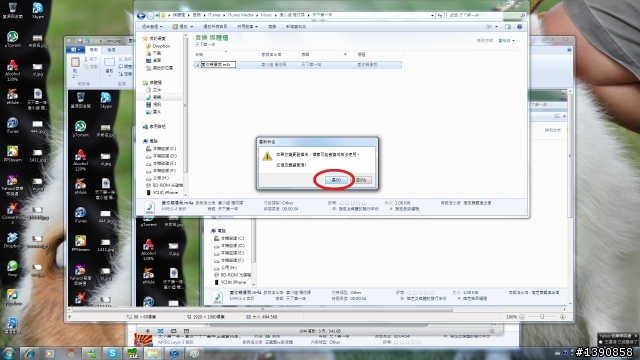This screenshot has height=360, width=640.
Task: Open the 1411.jpg desktop file
Action: coord(38,156)
